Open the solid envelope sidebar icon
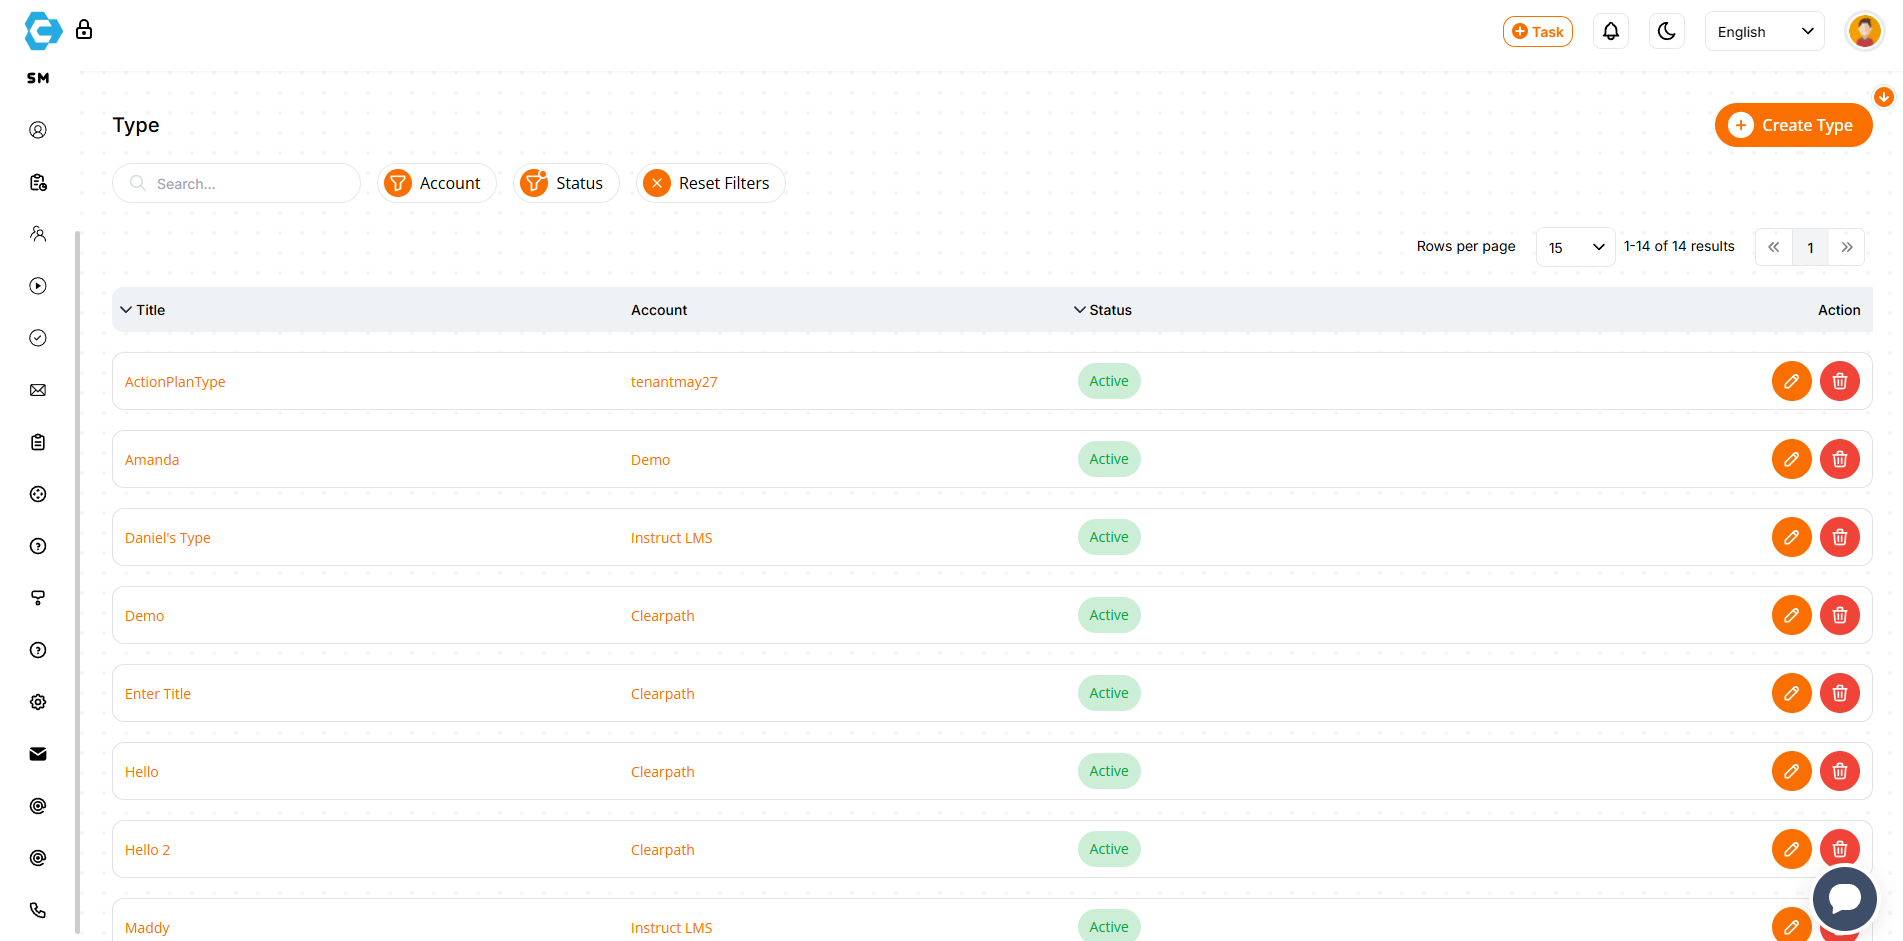This screenshot has height=941, width=1903. (38, 754)
